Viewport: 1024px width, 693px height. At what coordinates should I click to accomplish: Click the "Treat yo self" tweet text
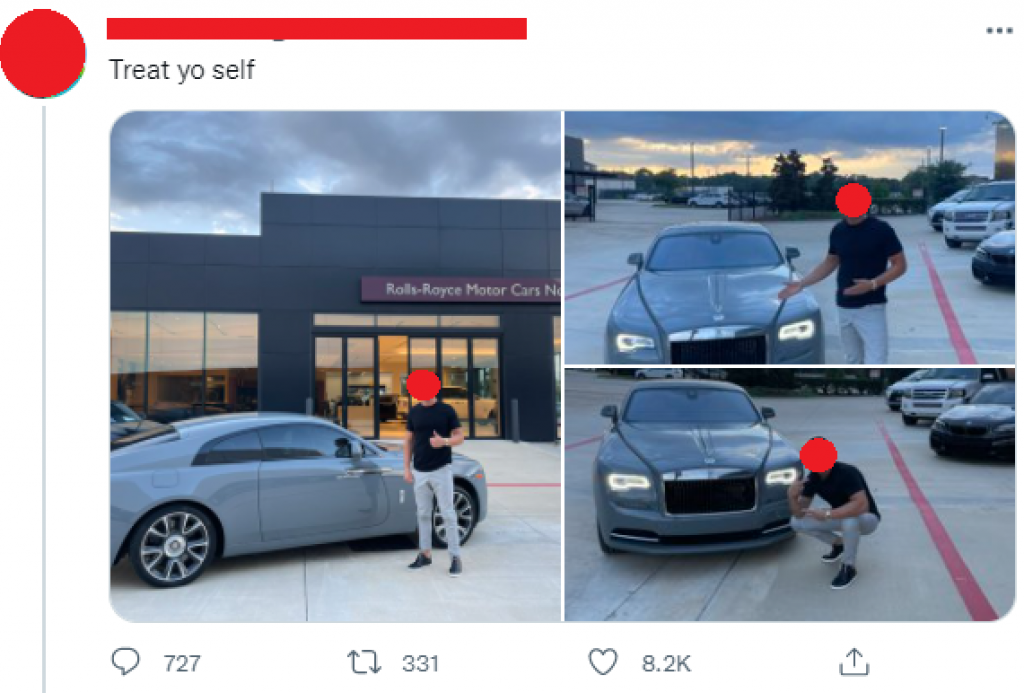[x=182, y=70]
